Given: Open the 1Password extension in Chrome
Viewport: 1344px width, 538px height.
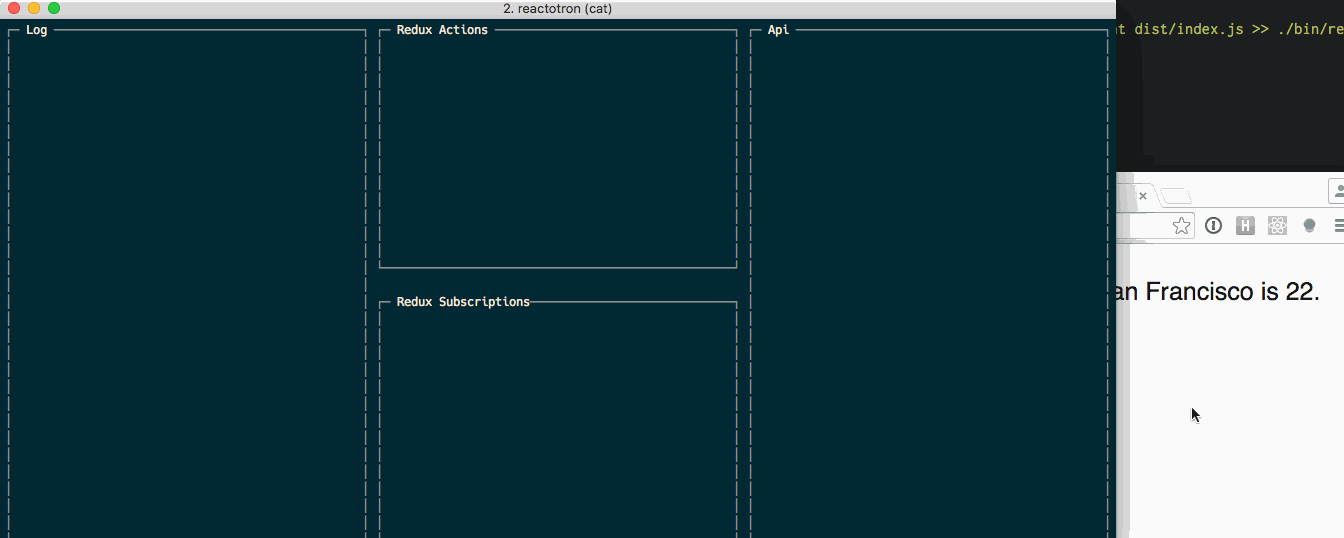Looking at the screenshot, I should 1213,226.
